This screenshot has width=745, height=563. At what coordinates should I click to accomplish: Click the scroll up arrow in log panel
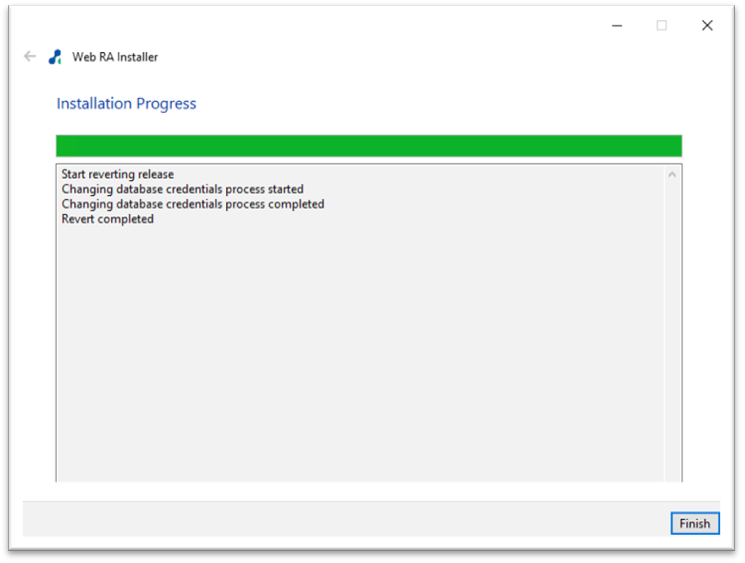[x=672, y=175]
